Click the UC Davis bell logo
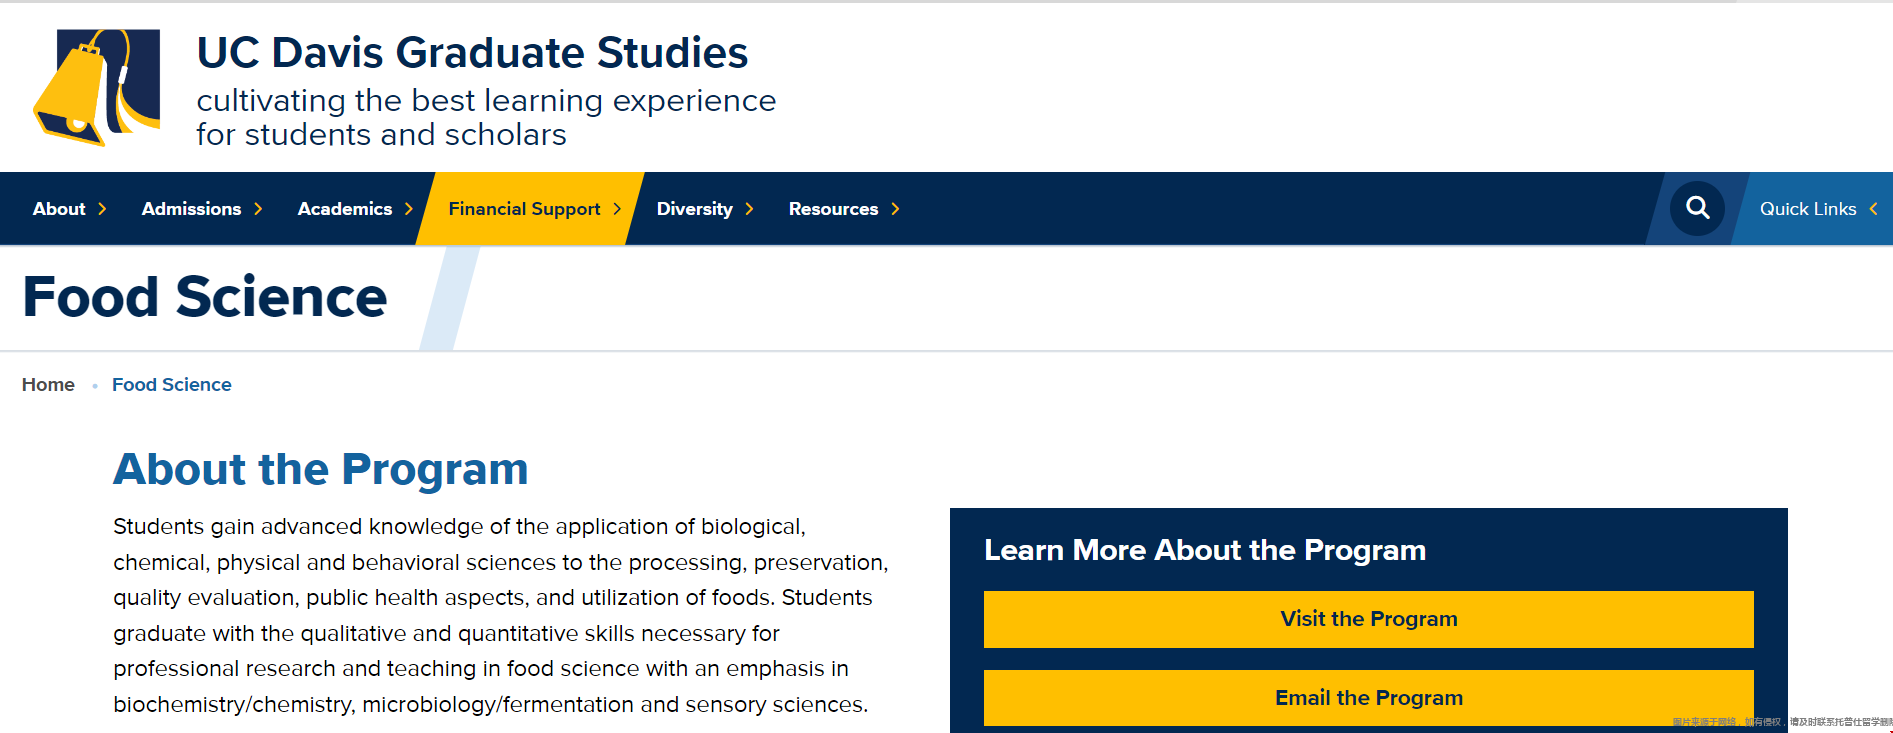The height and width of the screenshot is (733, 1893). pos(97,88)
